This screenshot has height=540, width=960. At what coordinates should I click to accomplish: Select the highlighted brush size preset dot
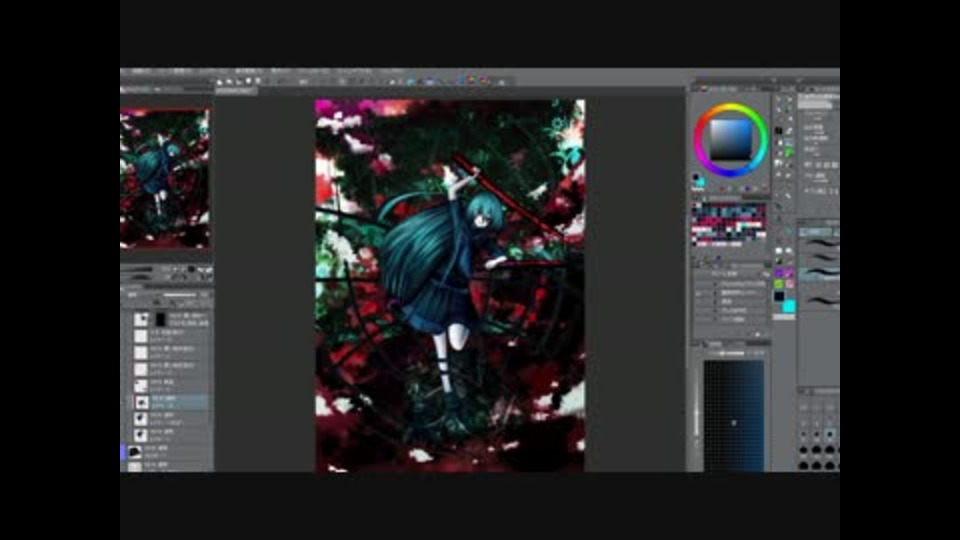[x=830, y=434]
